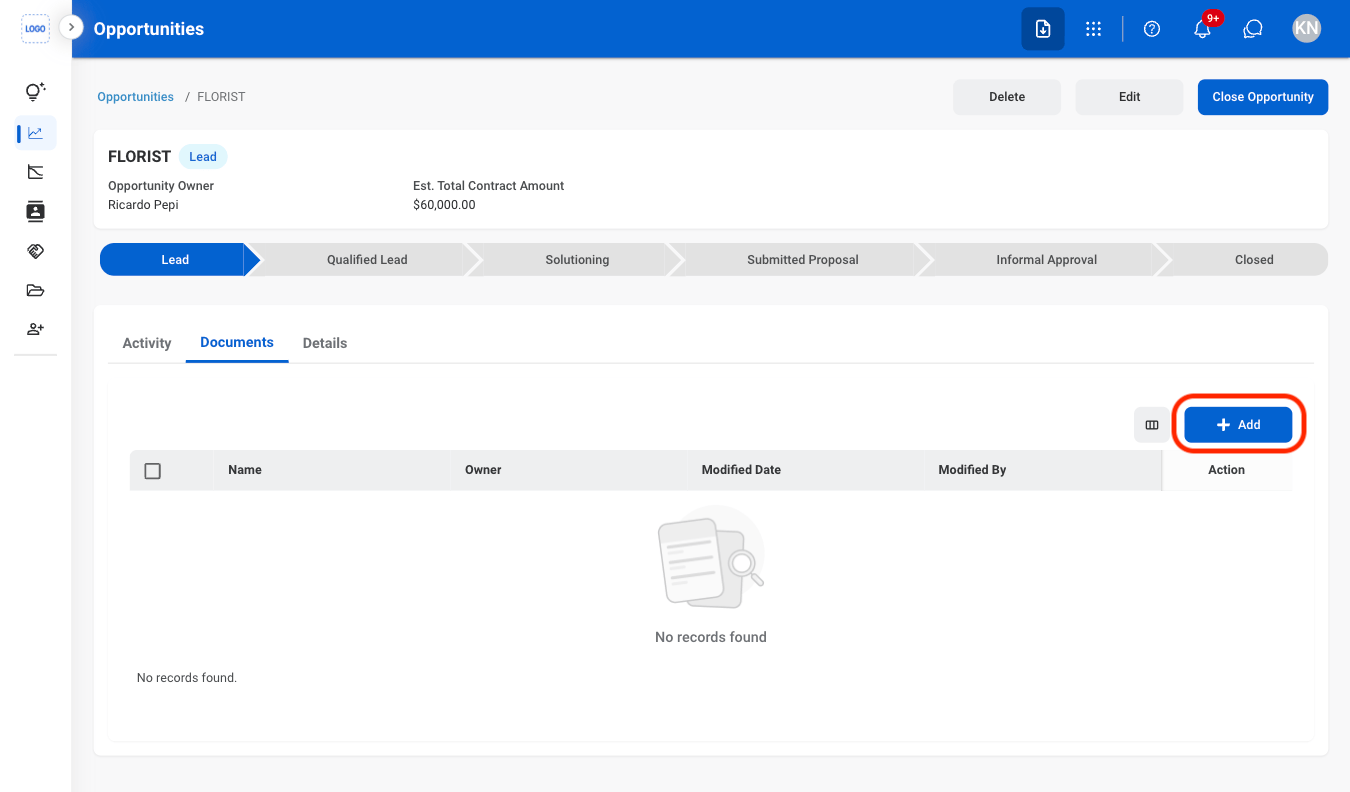
Task: Click the Close Opportunity button
Action: (1263, 97)
